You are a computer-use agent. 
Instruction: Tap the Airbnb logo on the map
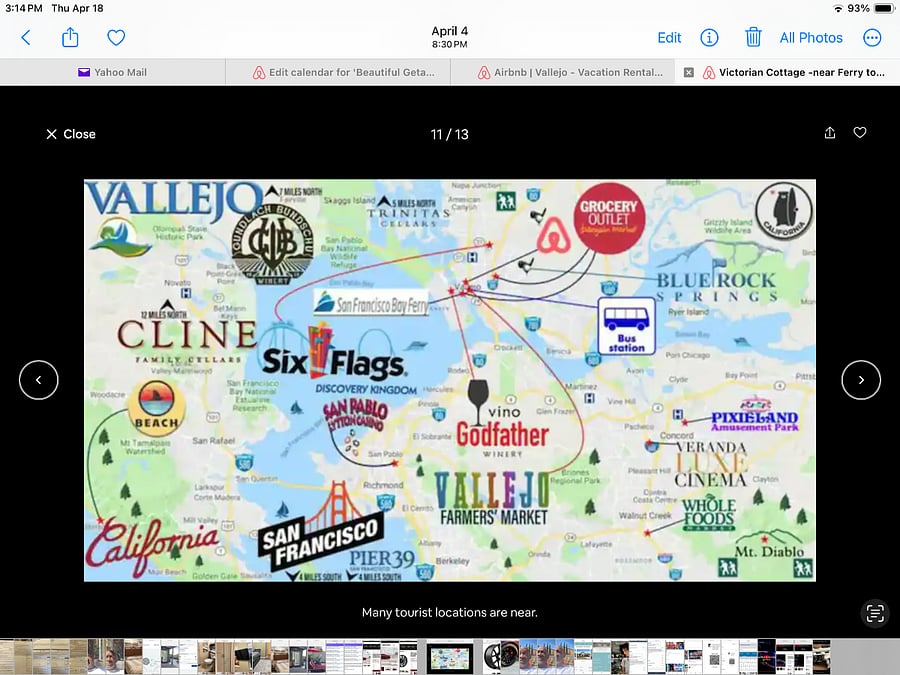pyautogui.click(x=553, y=235)
